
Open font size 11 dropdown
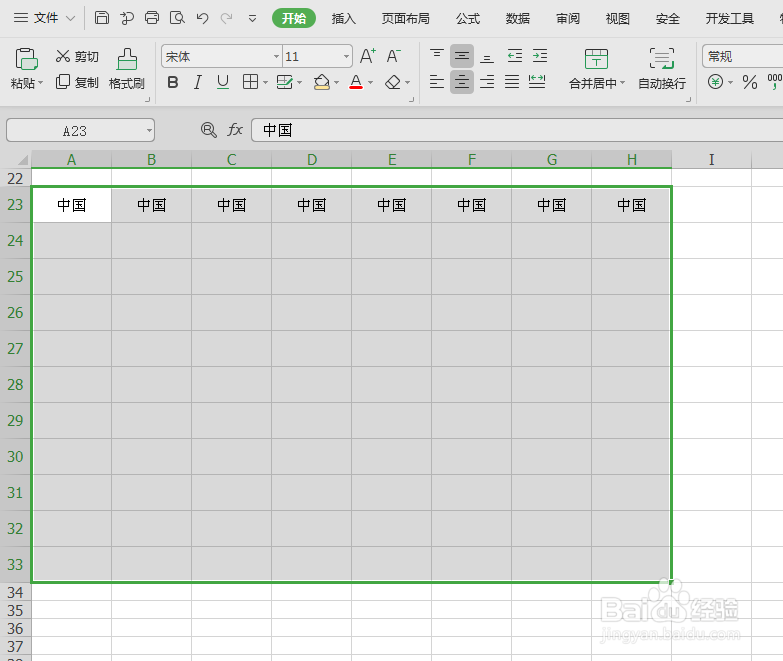(346, 56)
